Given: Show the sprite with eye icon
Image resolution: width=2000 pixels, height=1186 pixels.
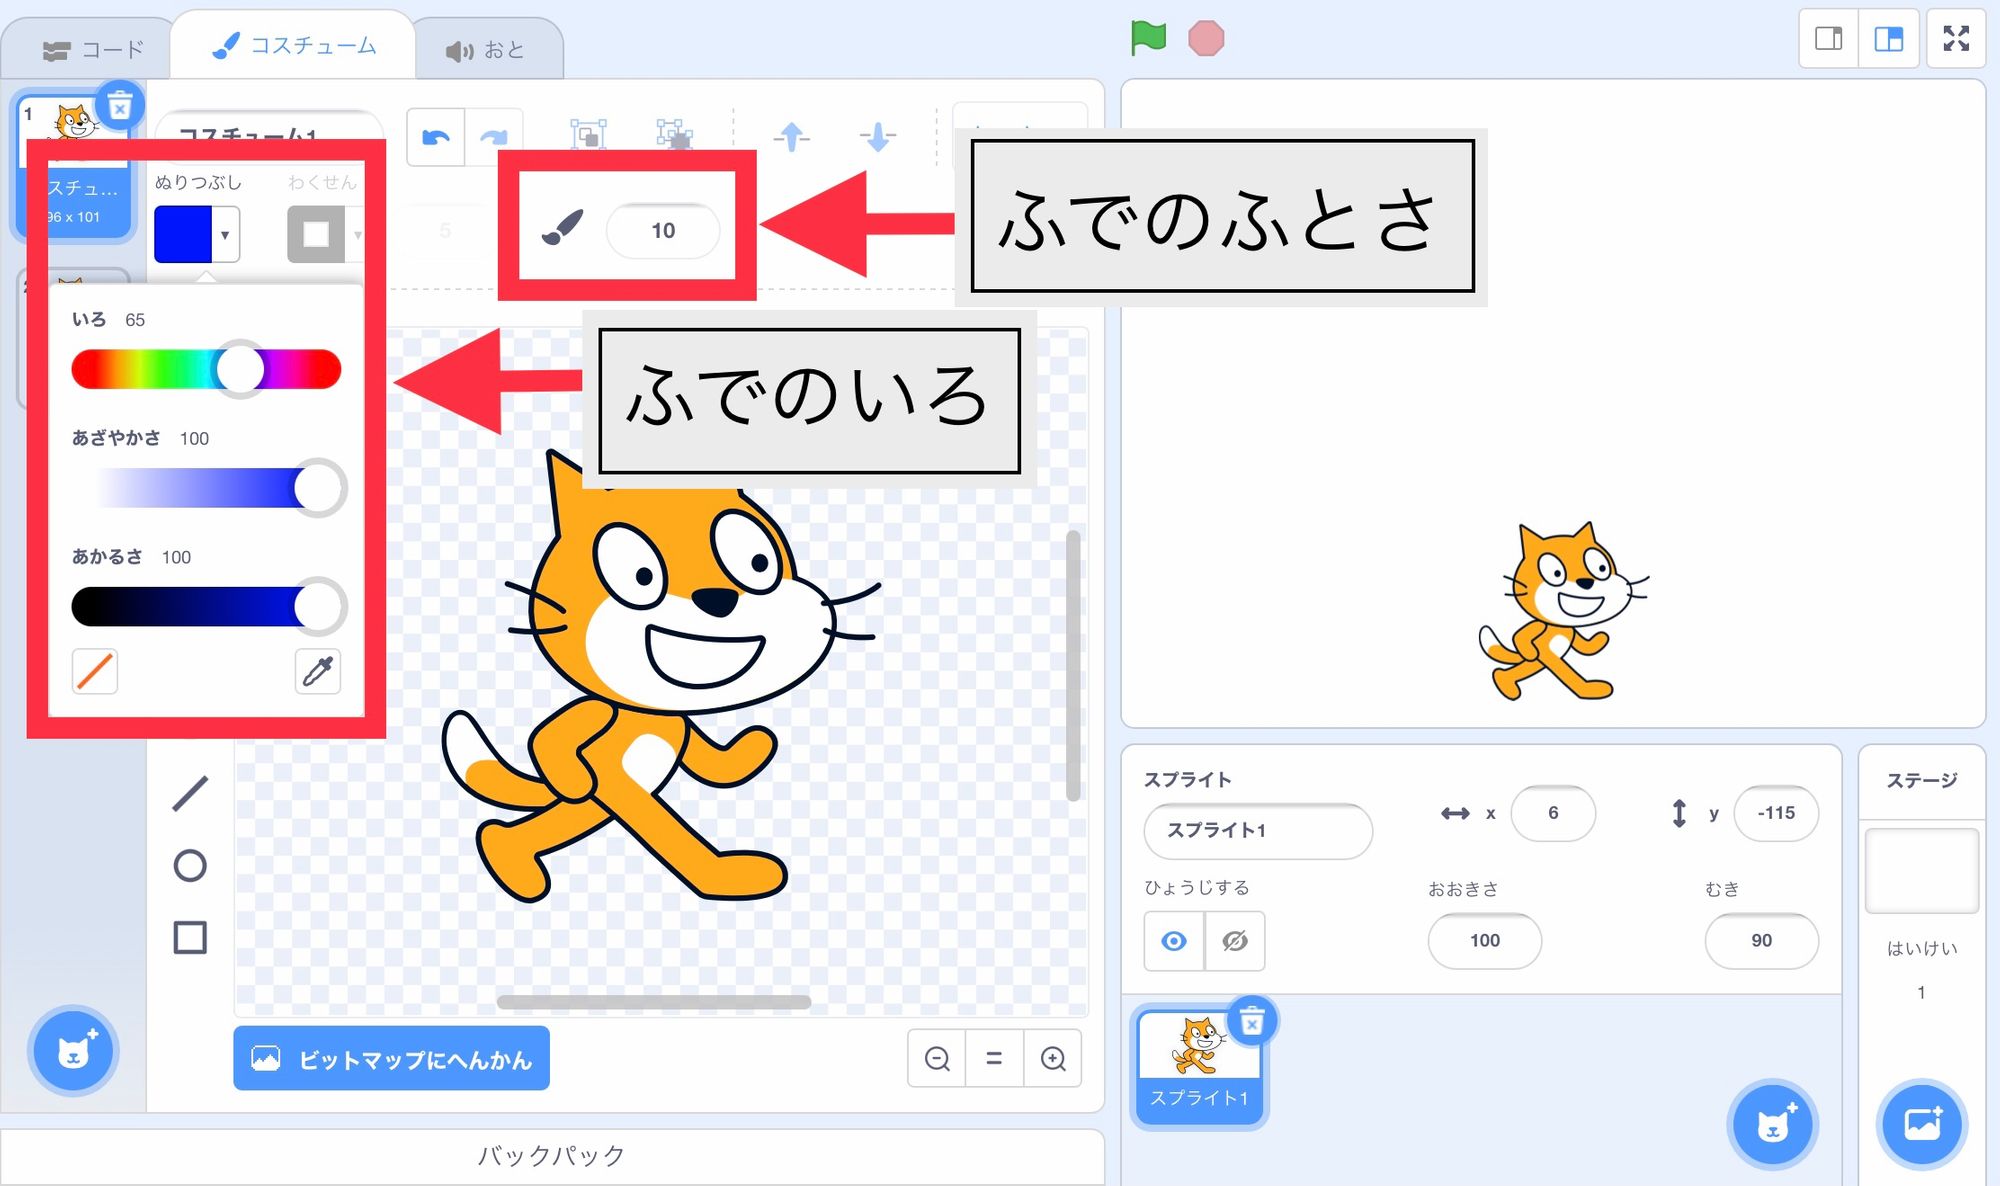Looking at the screenshot, I should coord(1175,941).
